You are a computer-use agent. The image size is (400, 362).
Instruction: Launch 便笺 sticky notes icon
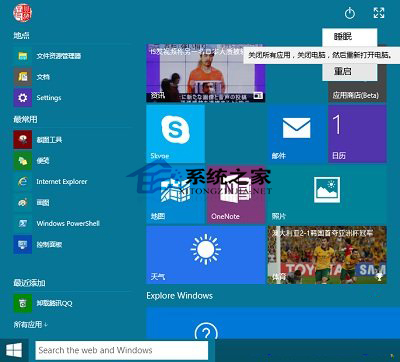[x=23, y=160]
